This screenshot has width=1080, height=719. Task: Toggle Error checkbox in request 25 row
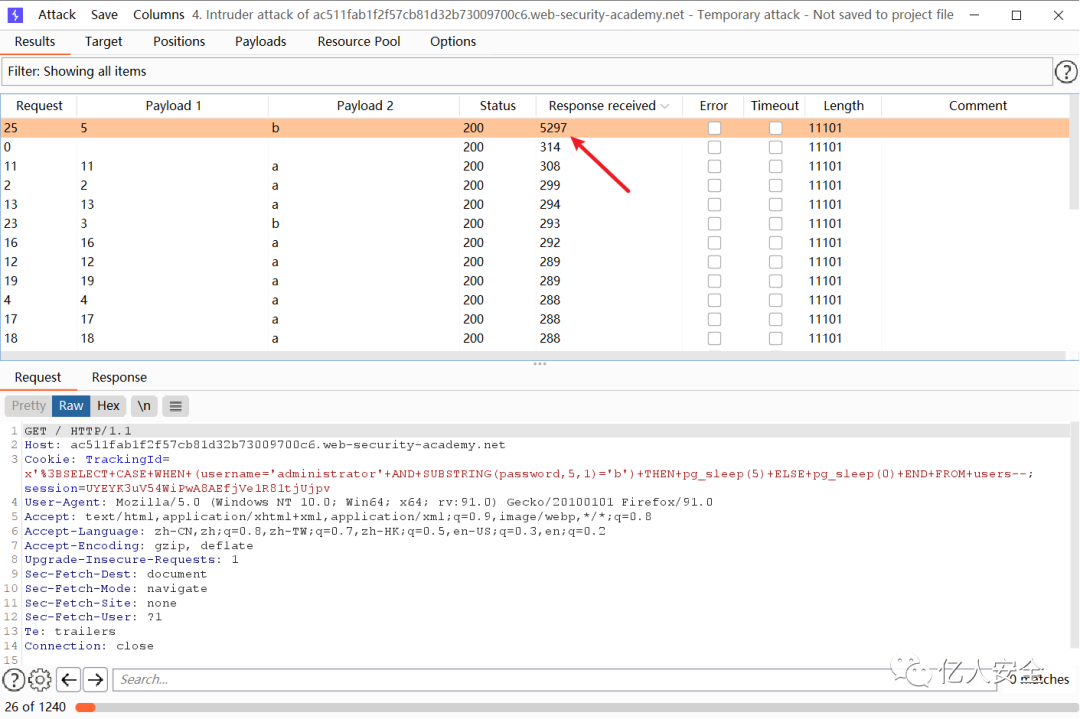(x=714, y=128)
